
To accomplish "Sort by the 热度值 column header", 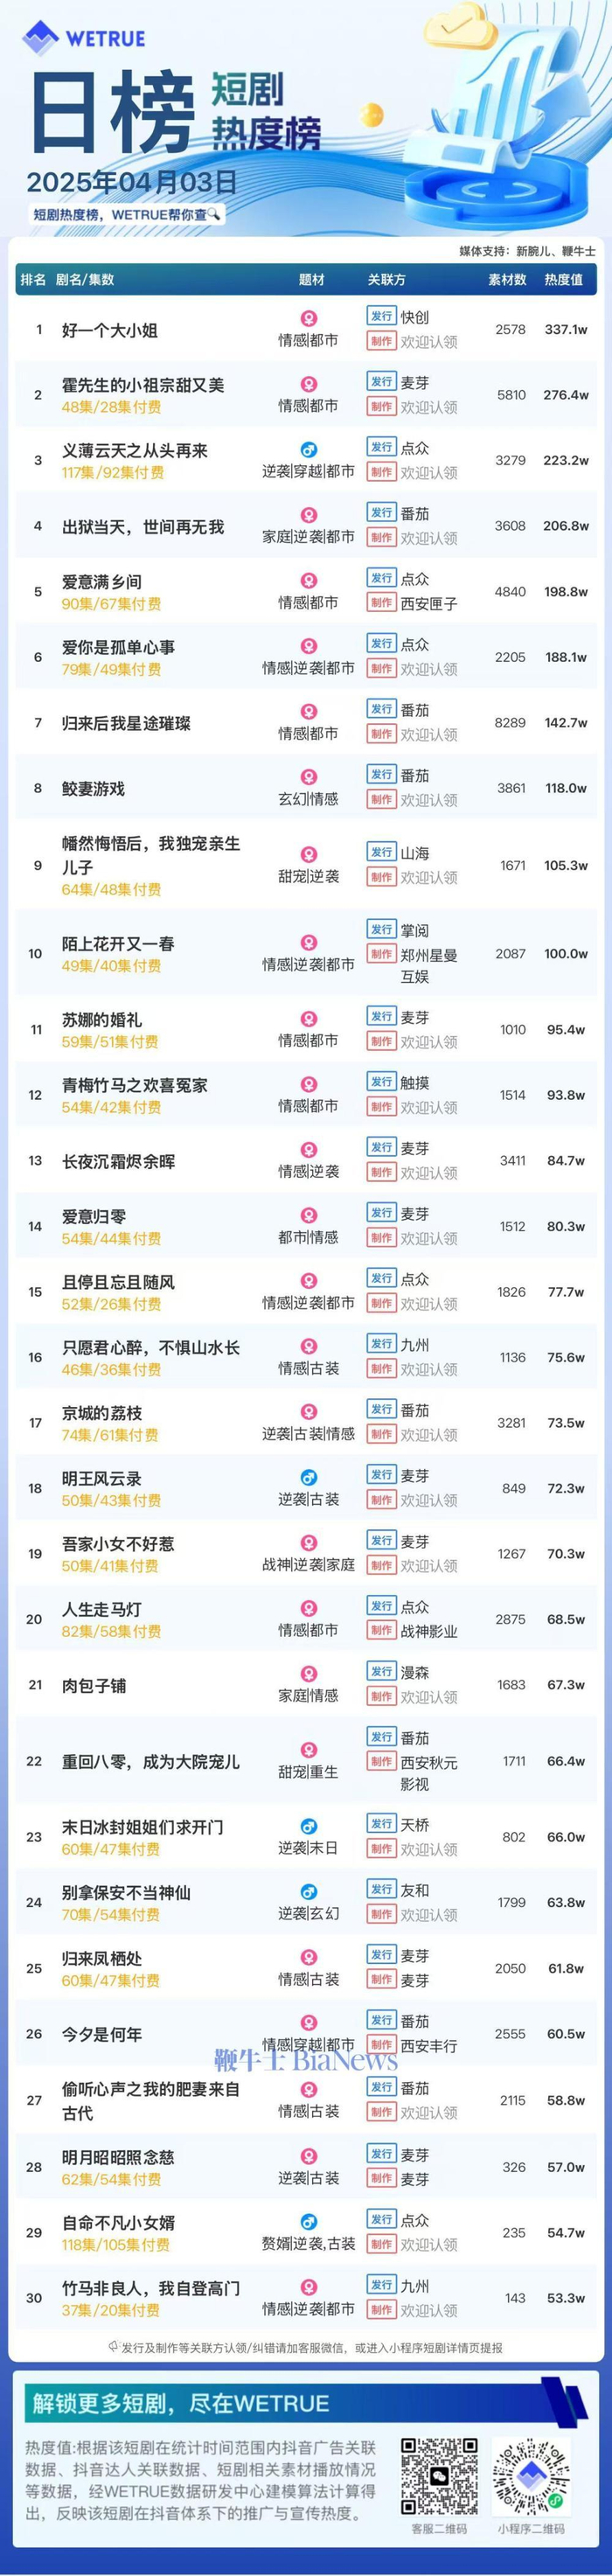I will tap(563, 280).
